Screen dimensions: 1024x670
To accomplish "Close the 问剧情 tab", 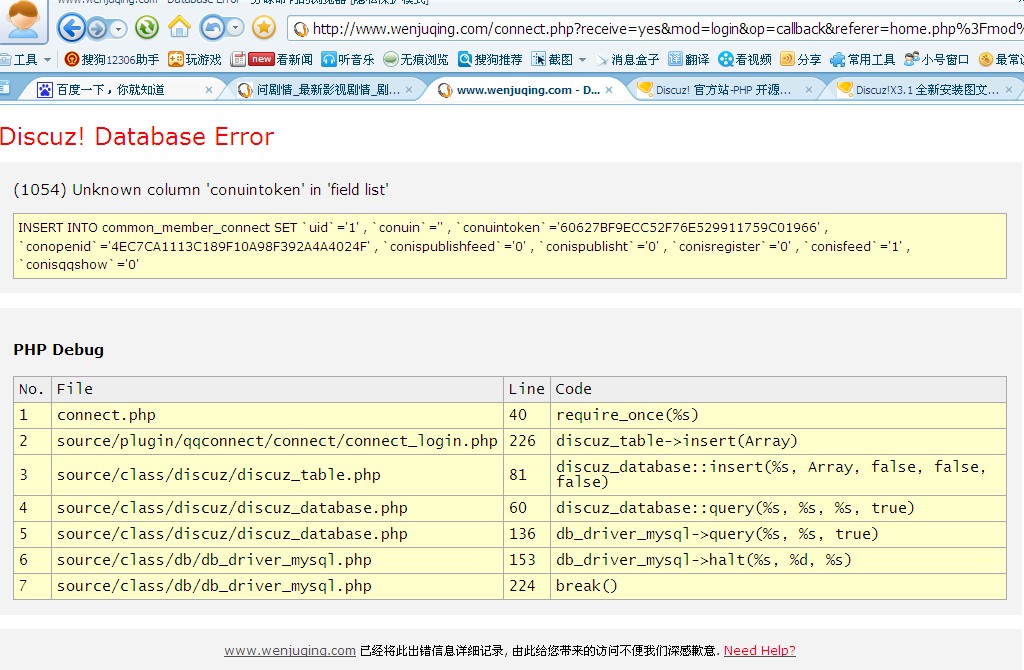I will [409, 90].
